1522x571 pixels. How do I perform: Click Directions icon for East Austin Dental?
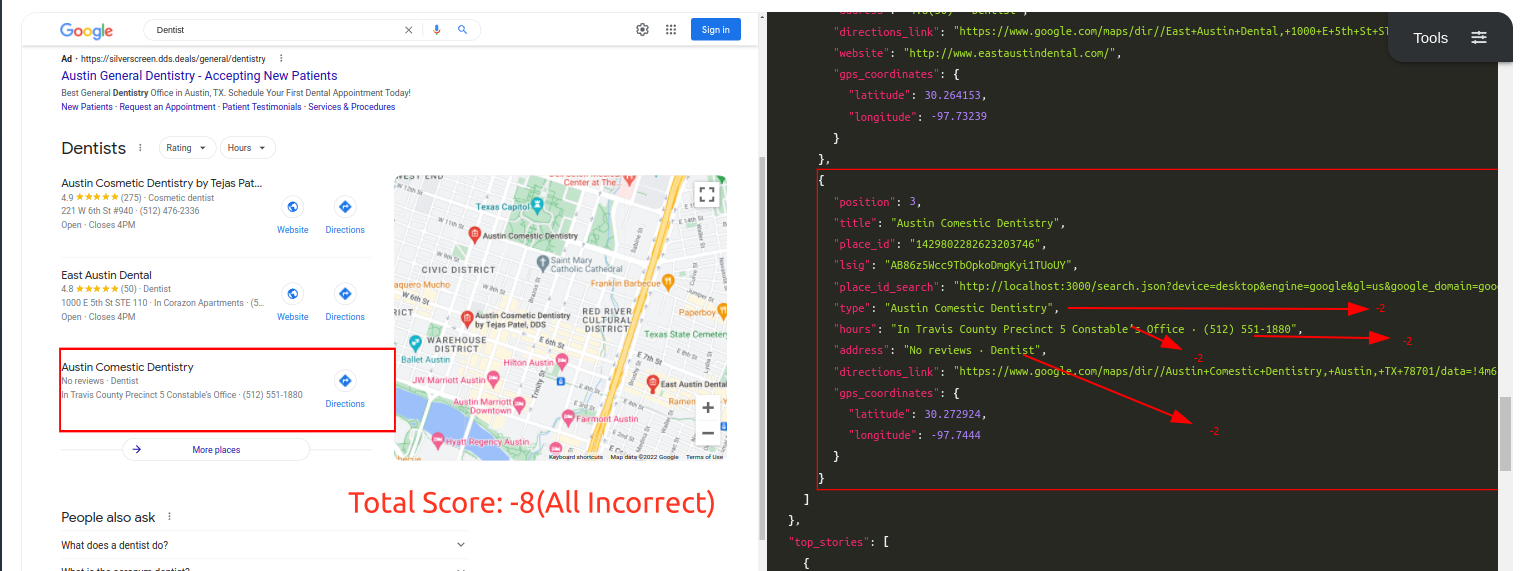click(345, 294)
